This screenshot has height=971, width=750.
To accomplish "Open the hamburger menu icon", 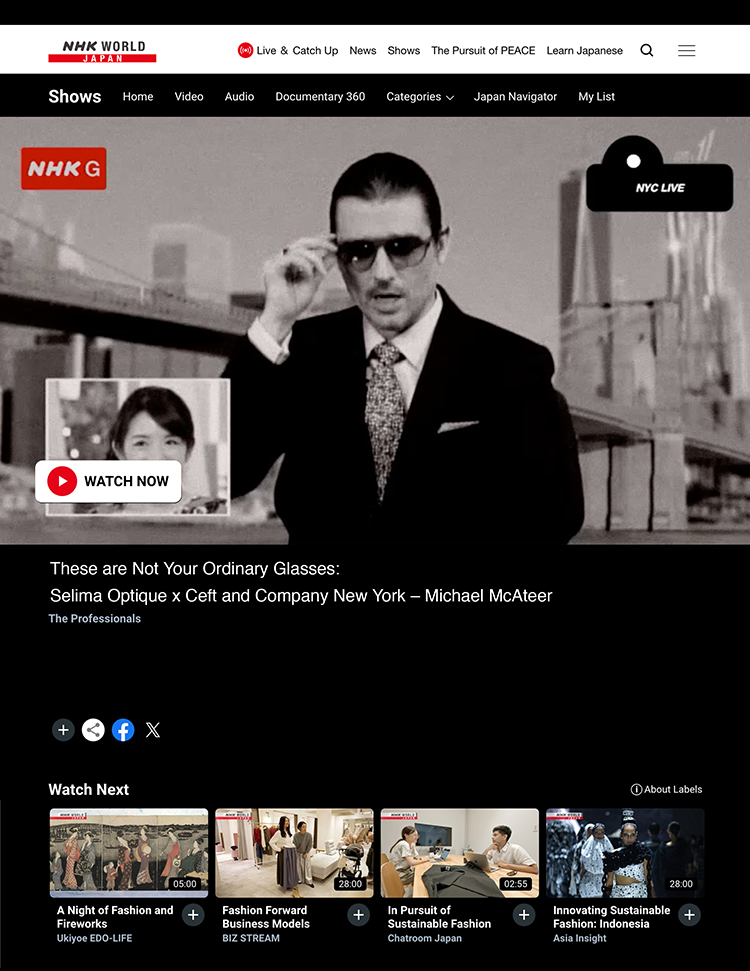I will 686,50.
